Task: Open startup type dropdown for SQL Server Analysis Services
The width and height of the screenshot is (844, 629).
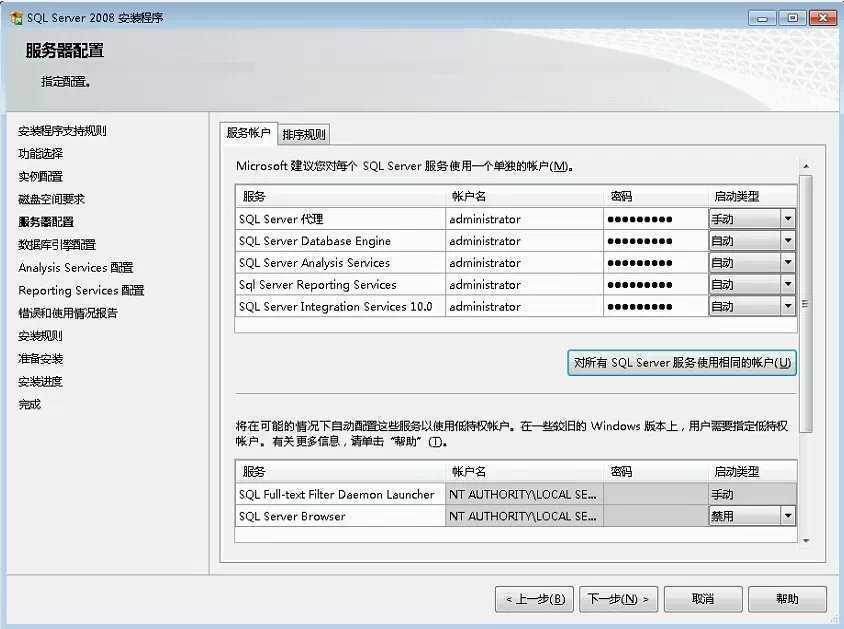Action: click(x=787, y=263)
